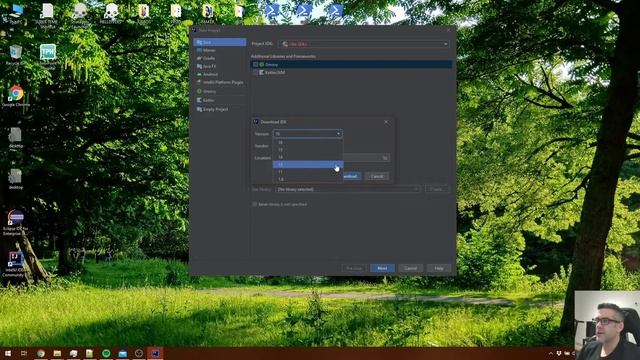Viewport: 640px width, 360px height.
Task: Launch Google Chrome from desktop
Action: [16, 96]
